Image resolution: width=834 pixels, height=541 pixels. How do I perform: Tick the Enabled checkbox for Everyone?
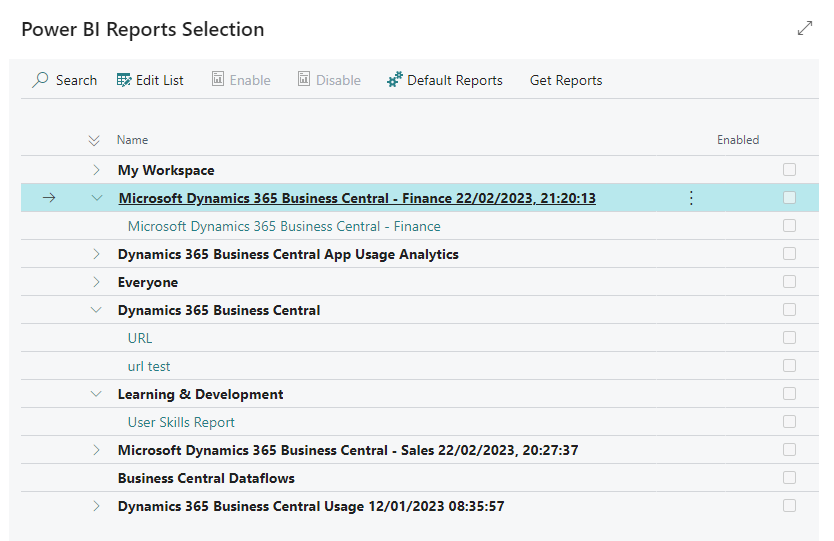pos(789,282)
